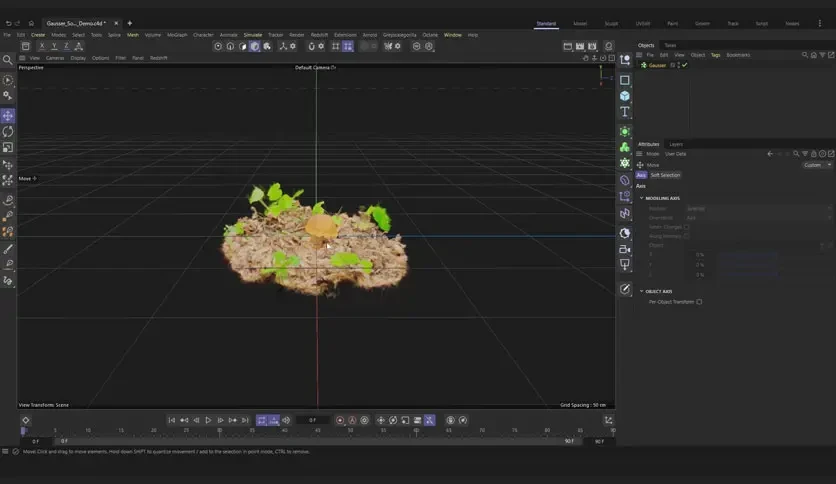Toggle autokeying button in the timeline
The height and width of the screenshot is (484, 836).
coord(352,420)
